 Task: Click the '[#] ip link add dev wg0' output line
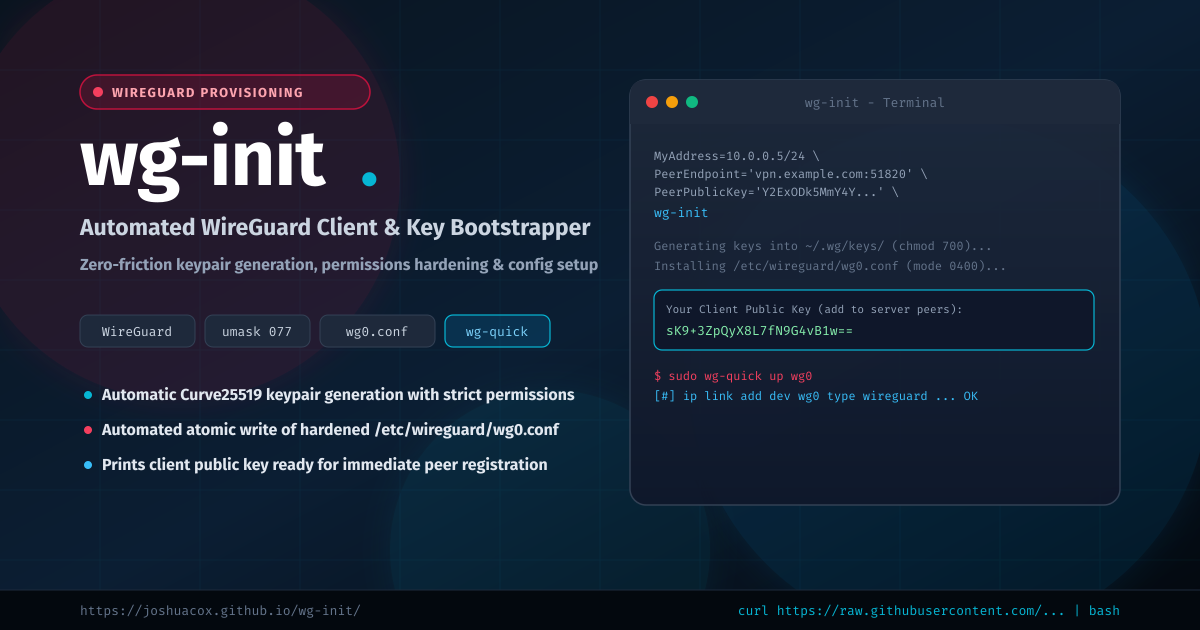(x=816, y=396)
